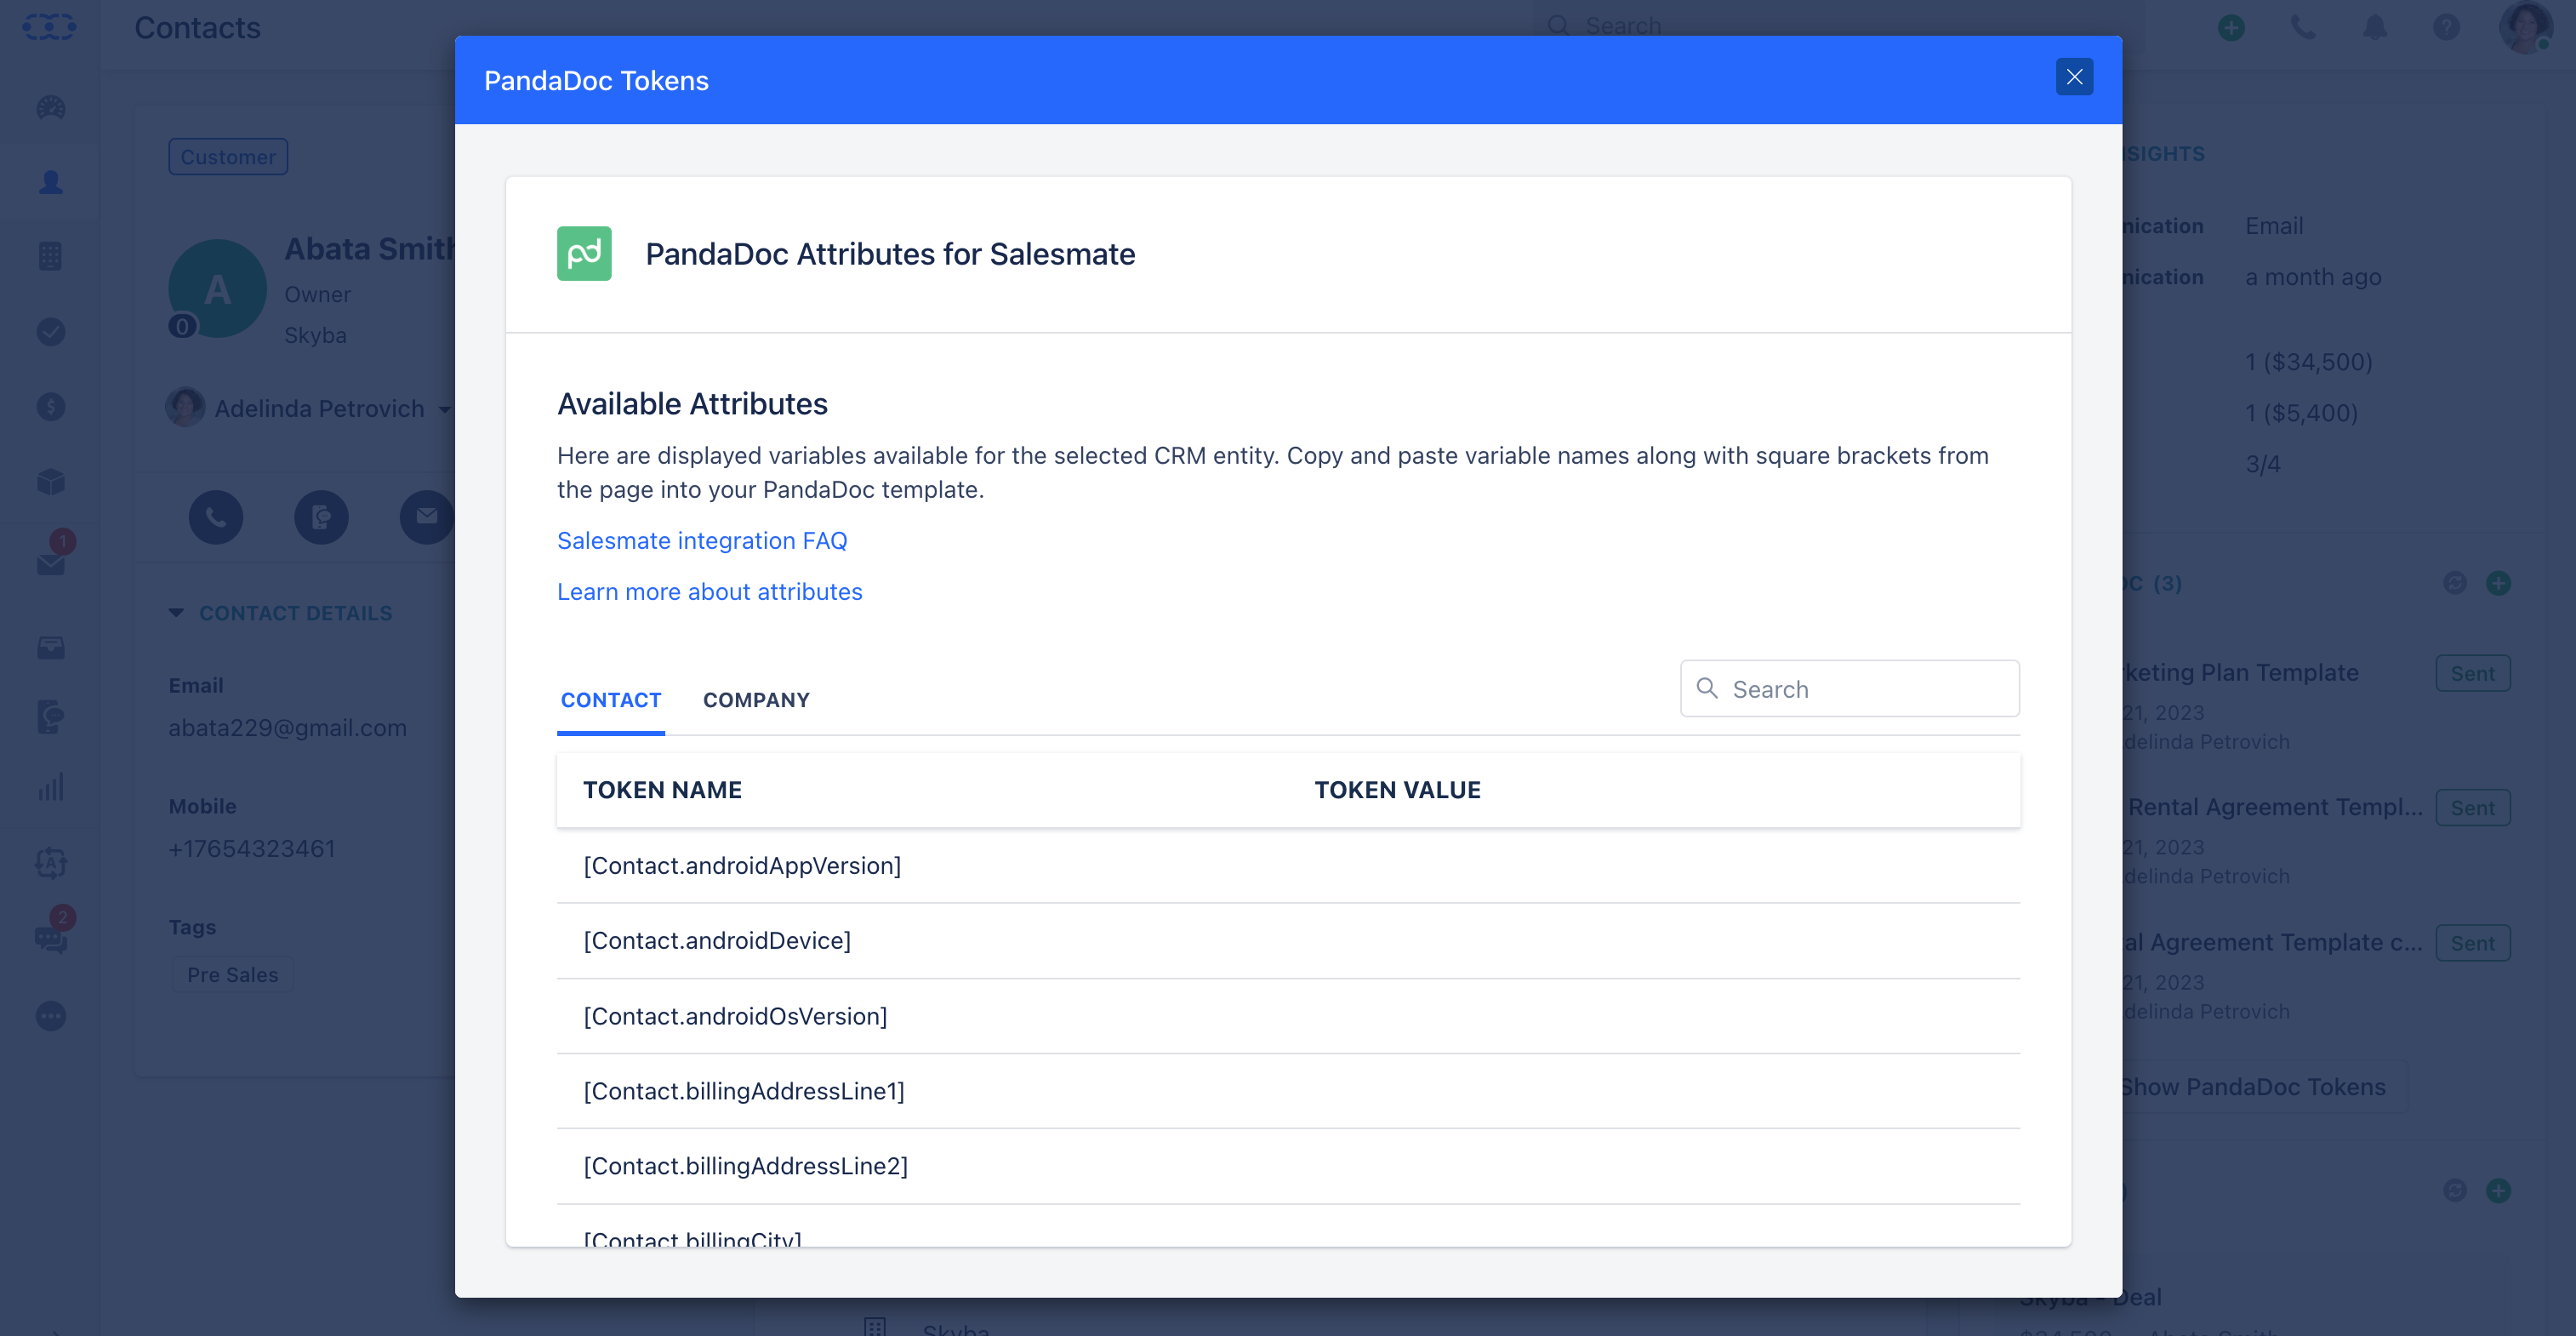Close the PandaDoc Tokens dialog
The height and width of the screenshot is (1336, 2576).
[x=2074, y=77]
